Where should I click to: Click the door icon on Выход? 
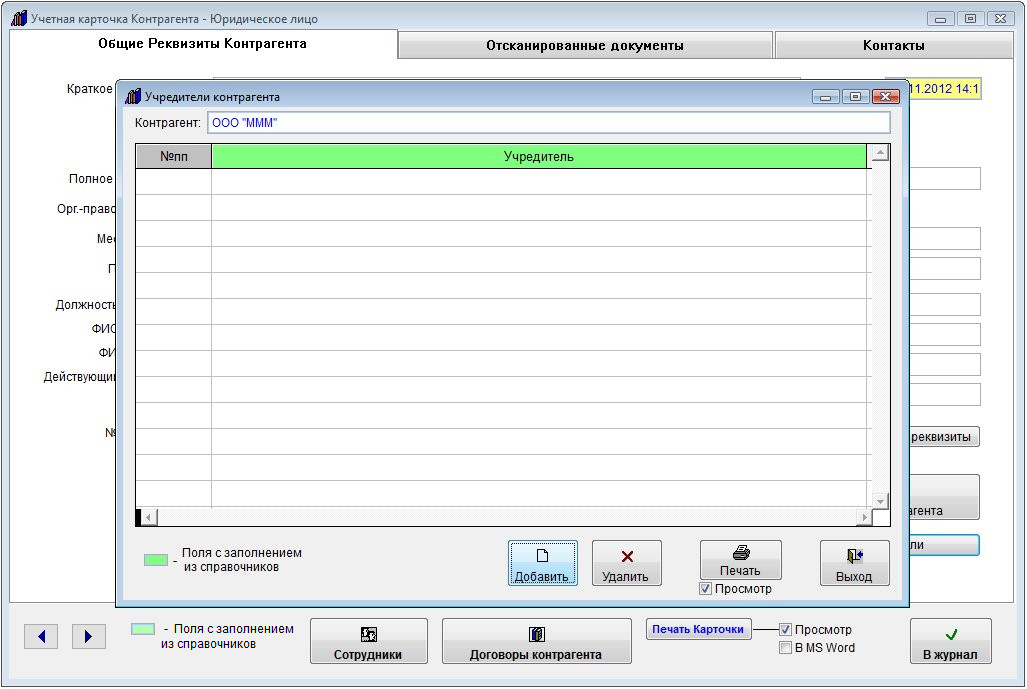coord(854,556)
